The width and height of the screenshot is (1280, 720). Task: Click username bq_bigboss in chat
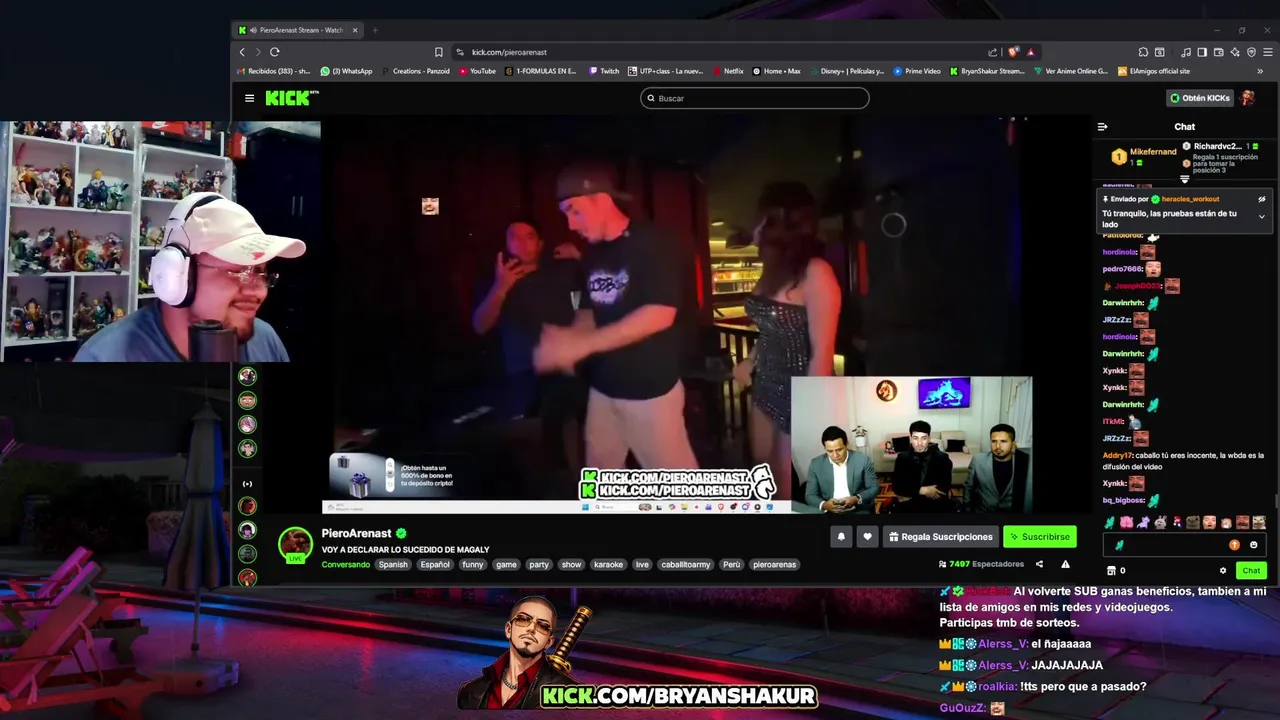1123,500
